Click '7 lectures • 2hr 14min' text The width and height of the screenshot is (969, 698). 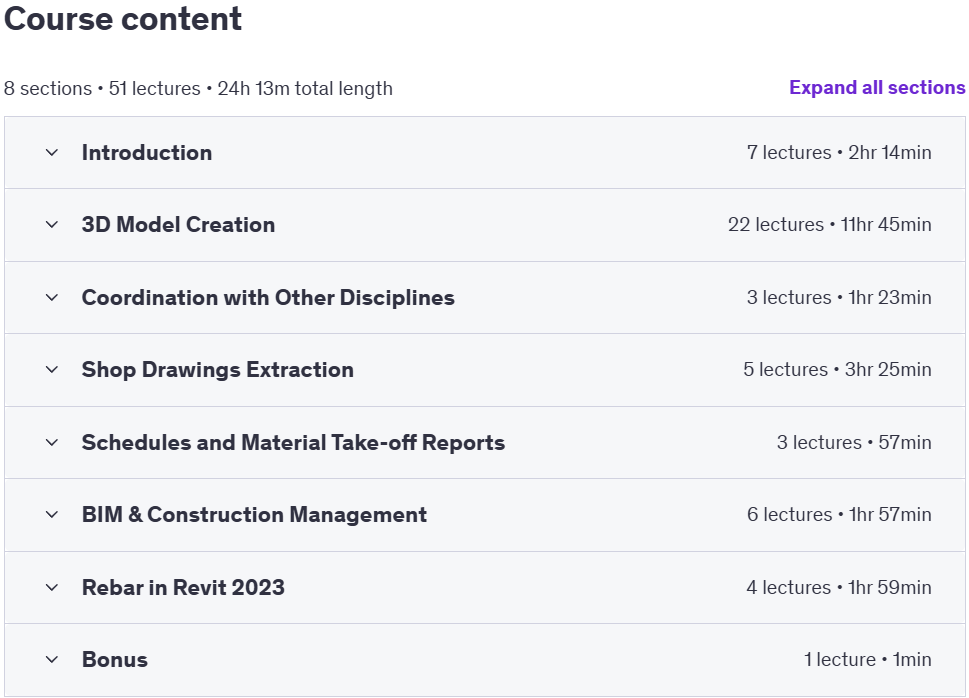(x=839, y=153)
